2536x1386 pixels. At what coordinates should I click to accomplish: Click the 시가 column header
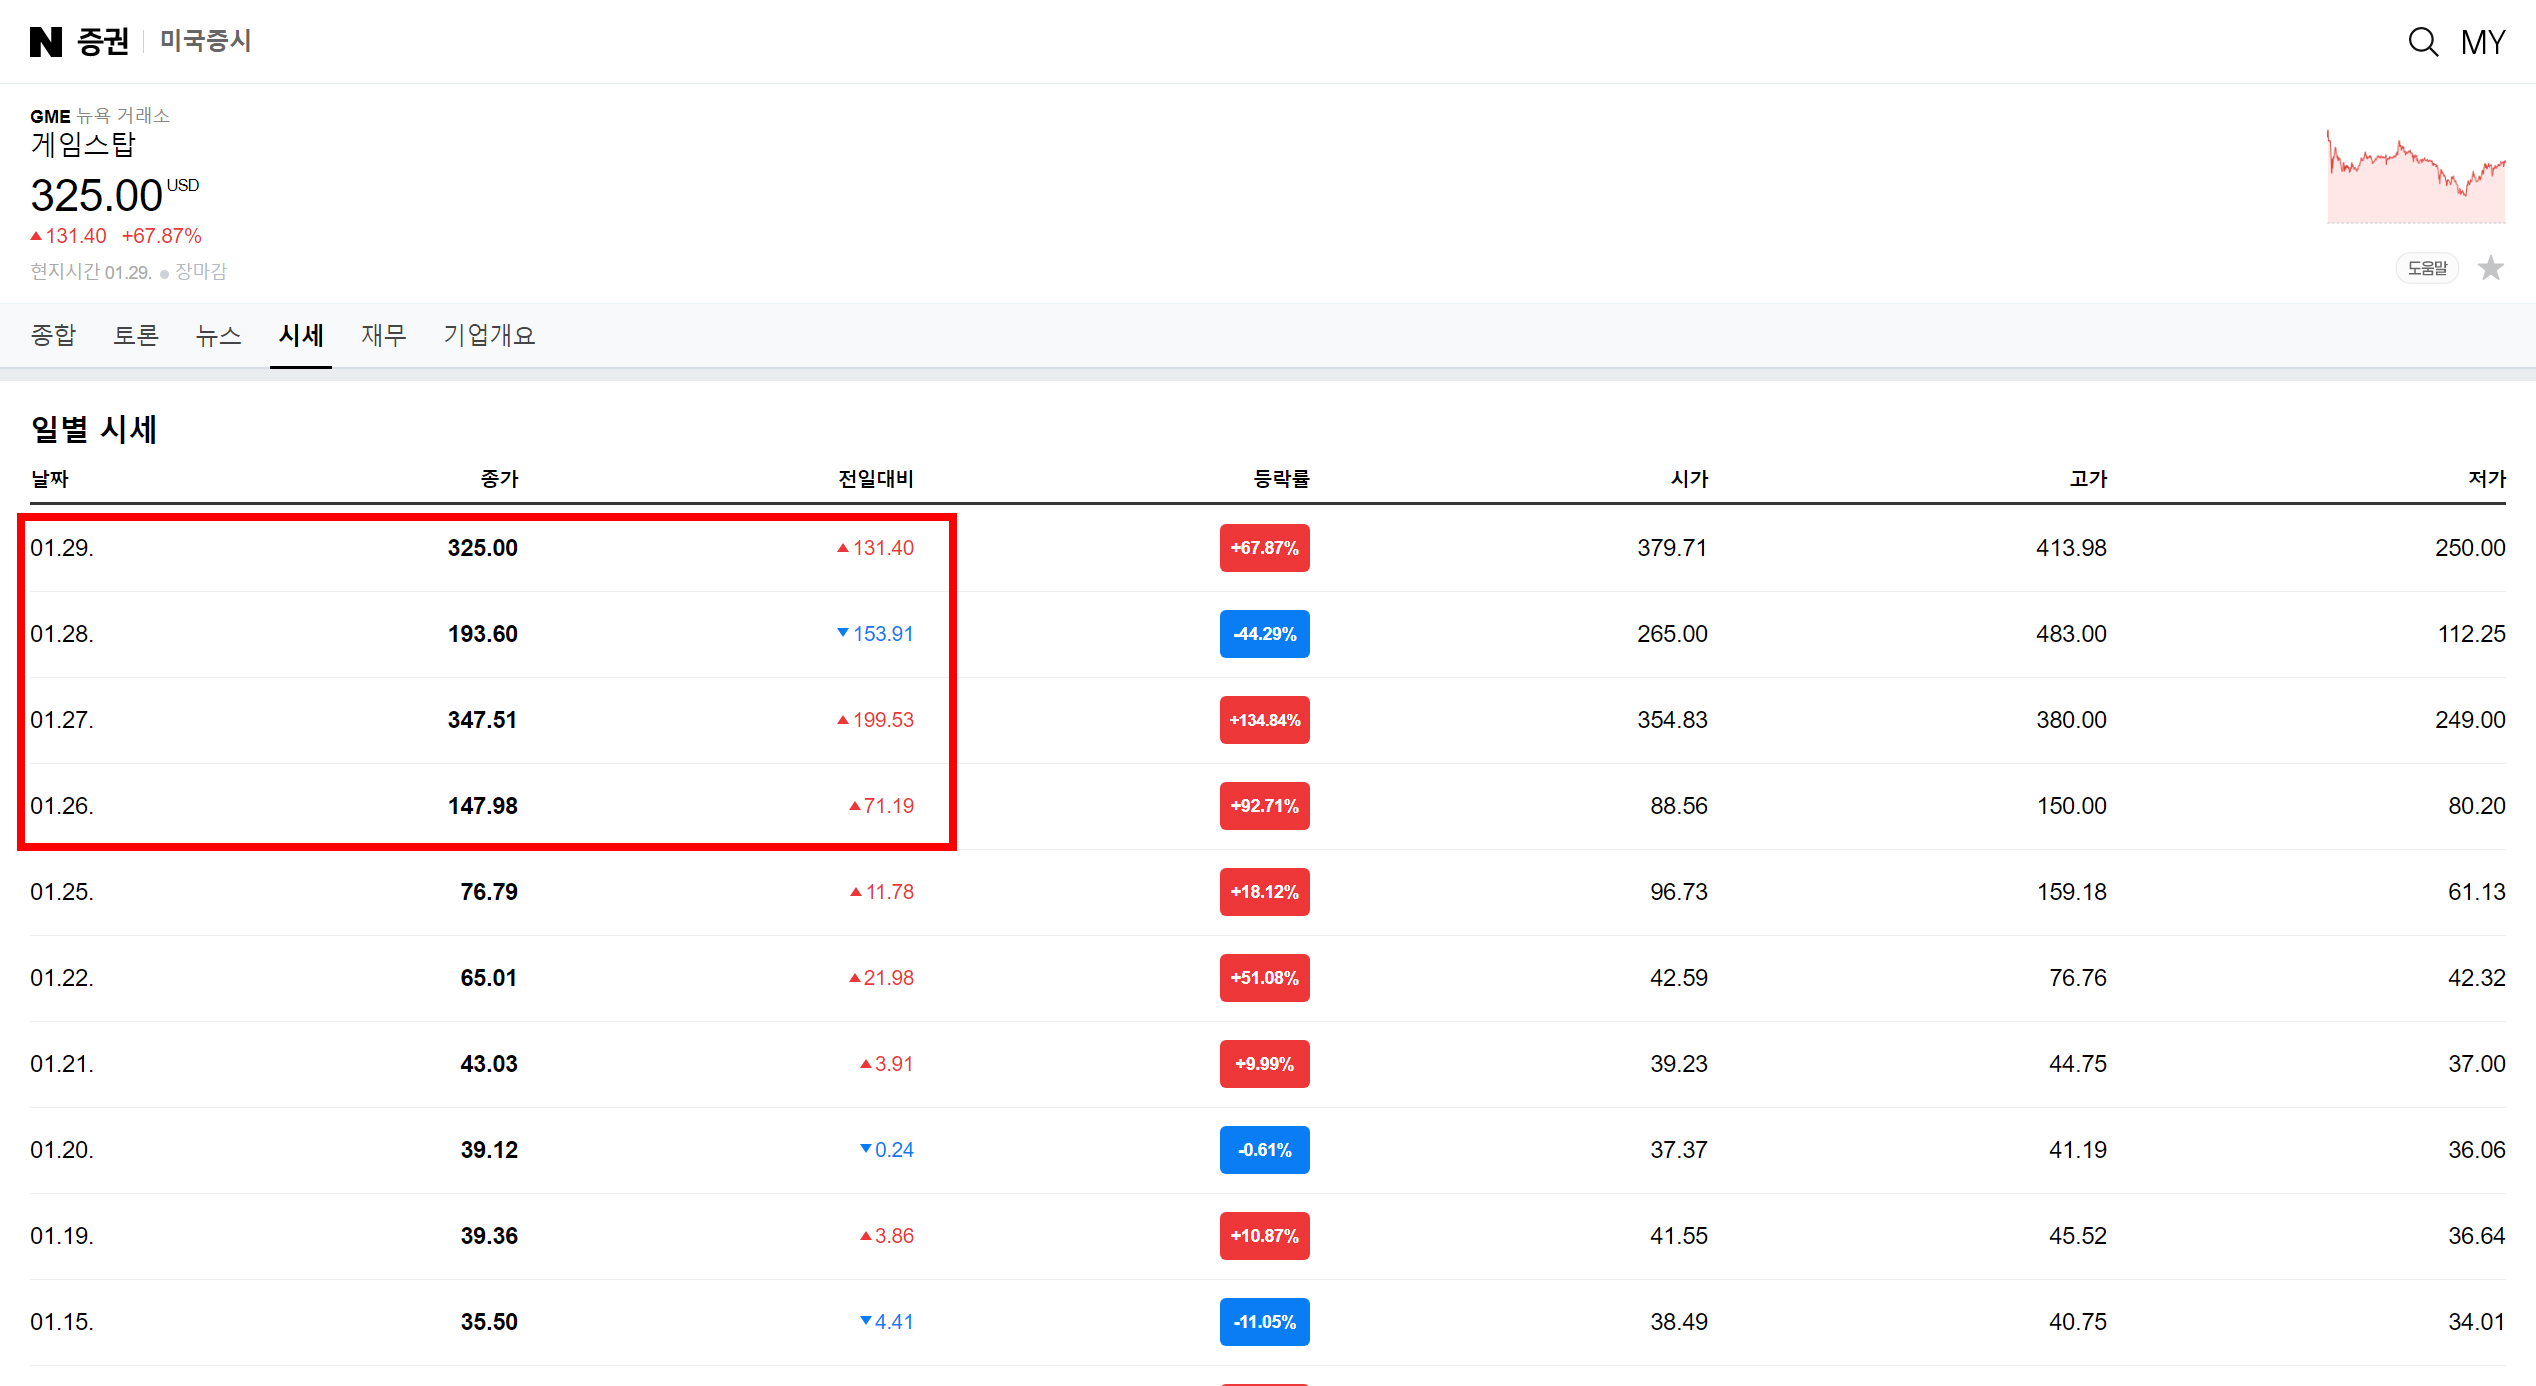click(1689, 479)
